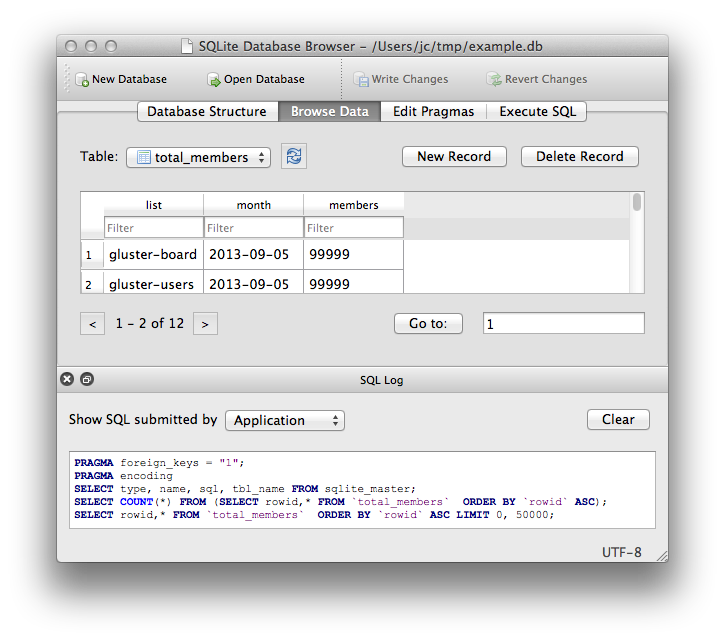The image size is (725, 641).
Task: Click the Write Changes toolbar icon
Action: (x=361, y=80)
